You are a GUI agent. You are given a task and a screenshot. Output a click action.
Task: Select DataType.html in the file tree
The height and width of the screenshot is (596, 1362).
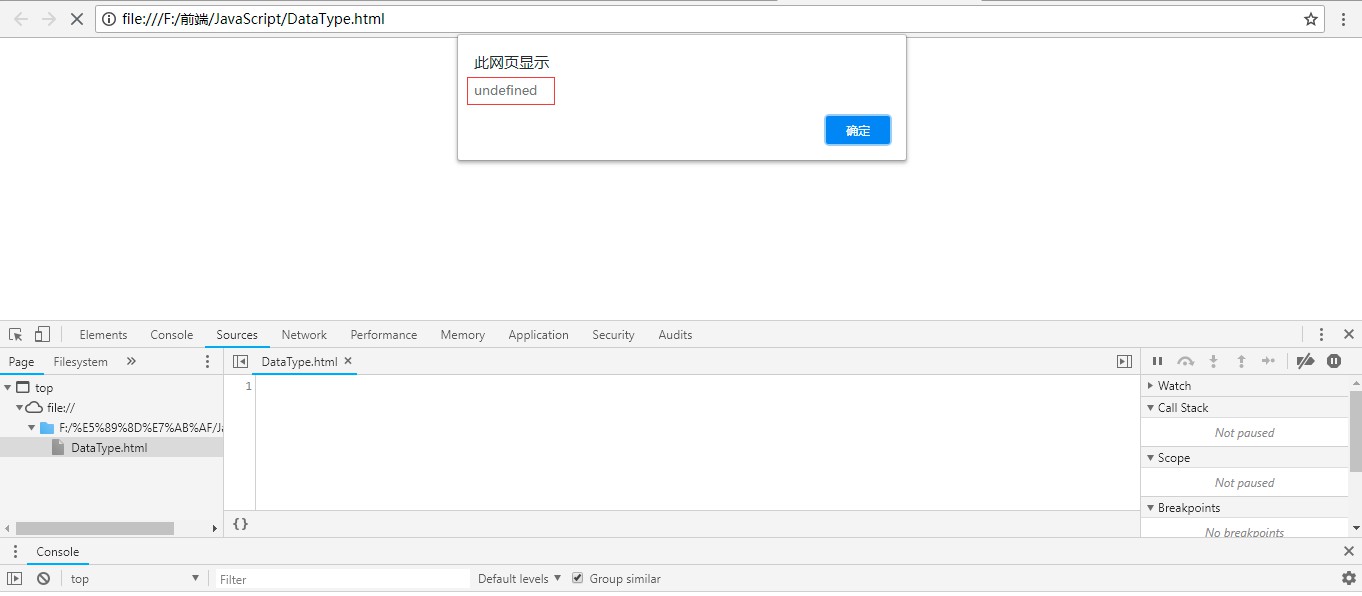[x=109, y=448]
